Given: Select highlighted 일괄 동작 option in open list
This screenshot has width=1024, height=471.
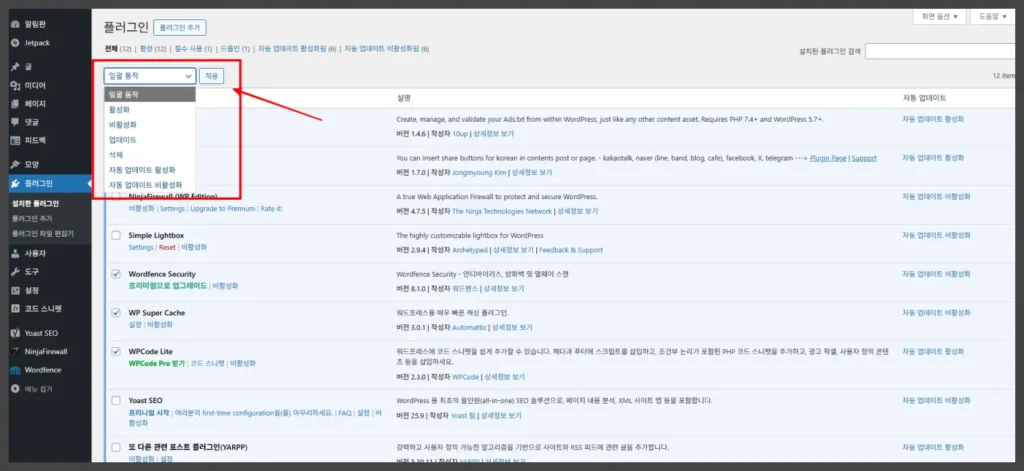Looking at the screenshot, I should tap(150, 94).
